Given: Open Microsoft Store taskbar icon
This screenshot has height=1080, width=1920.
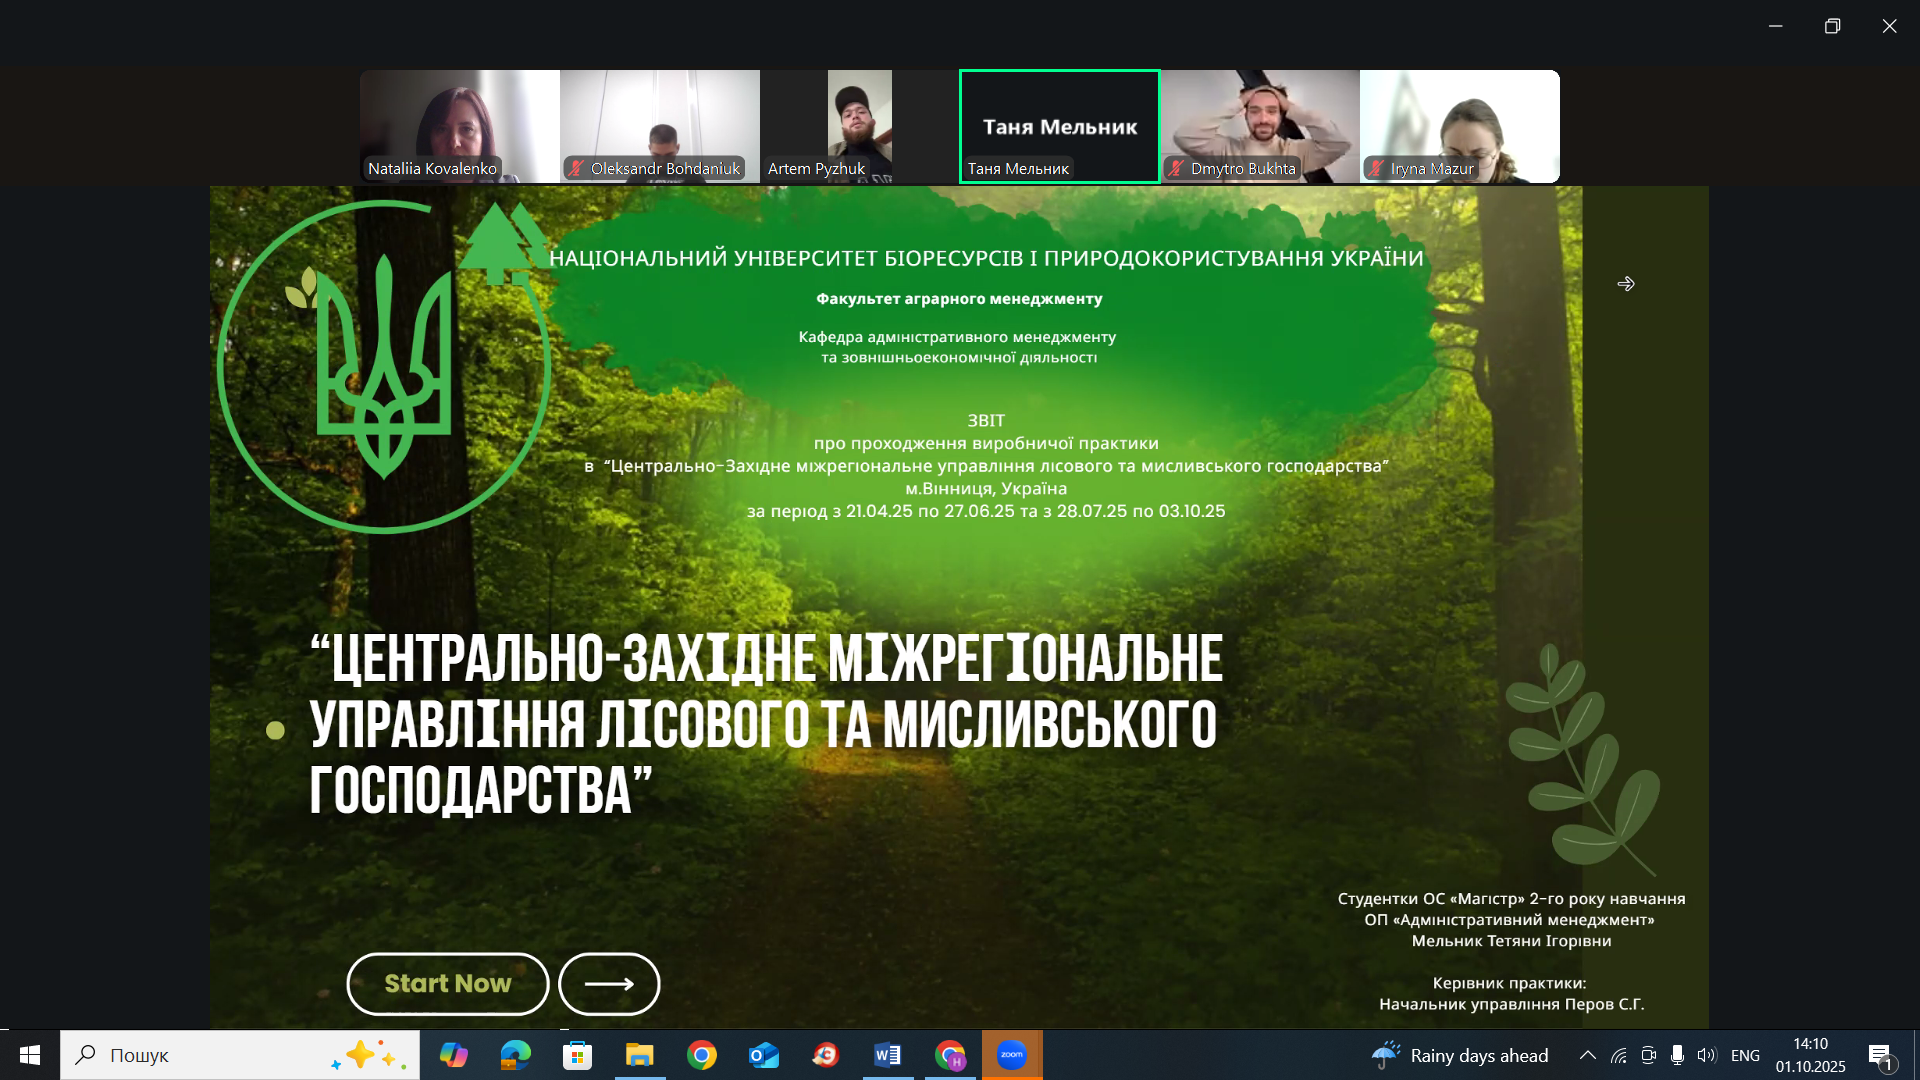Looking at the screenshot, I should pyautogui.click(x=577, y=1055).
